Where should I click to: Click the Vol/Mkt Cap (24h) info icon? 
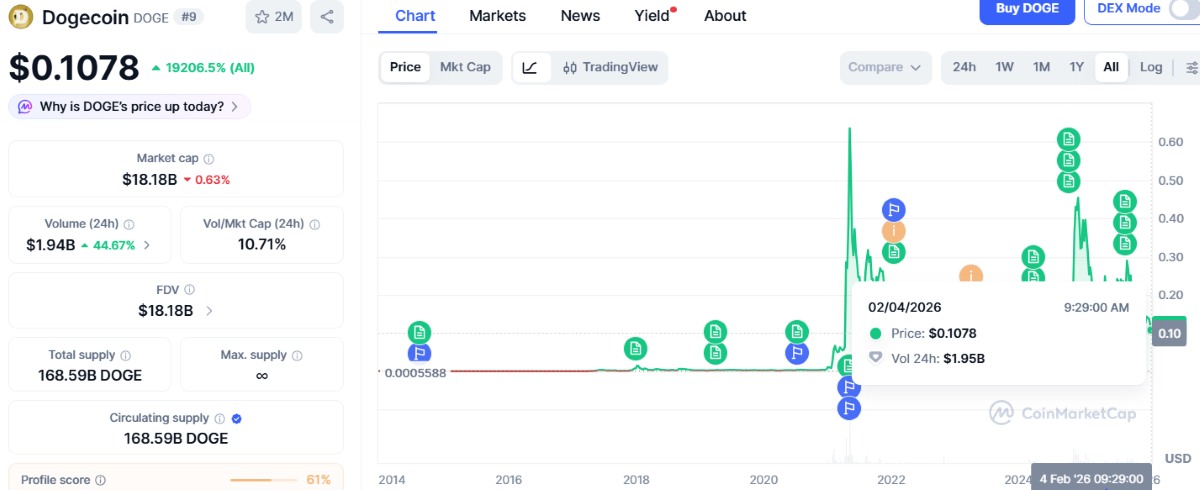(315, 225)
